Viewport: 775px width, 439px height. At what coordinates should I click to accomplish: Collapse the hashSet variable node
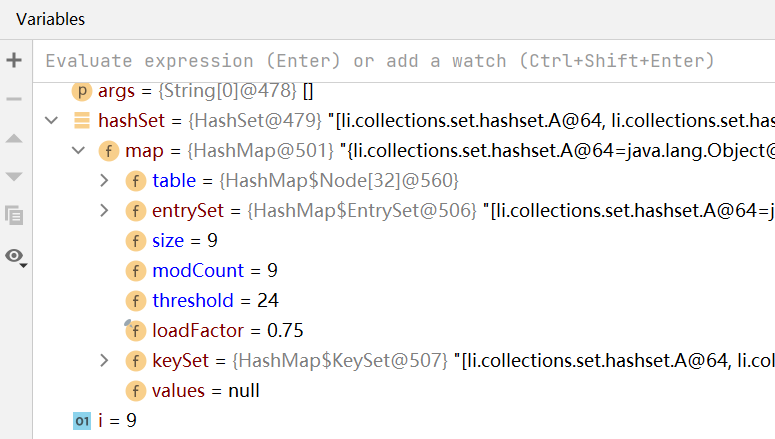pos(51,120)
